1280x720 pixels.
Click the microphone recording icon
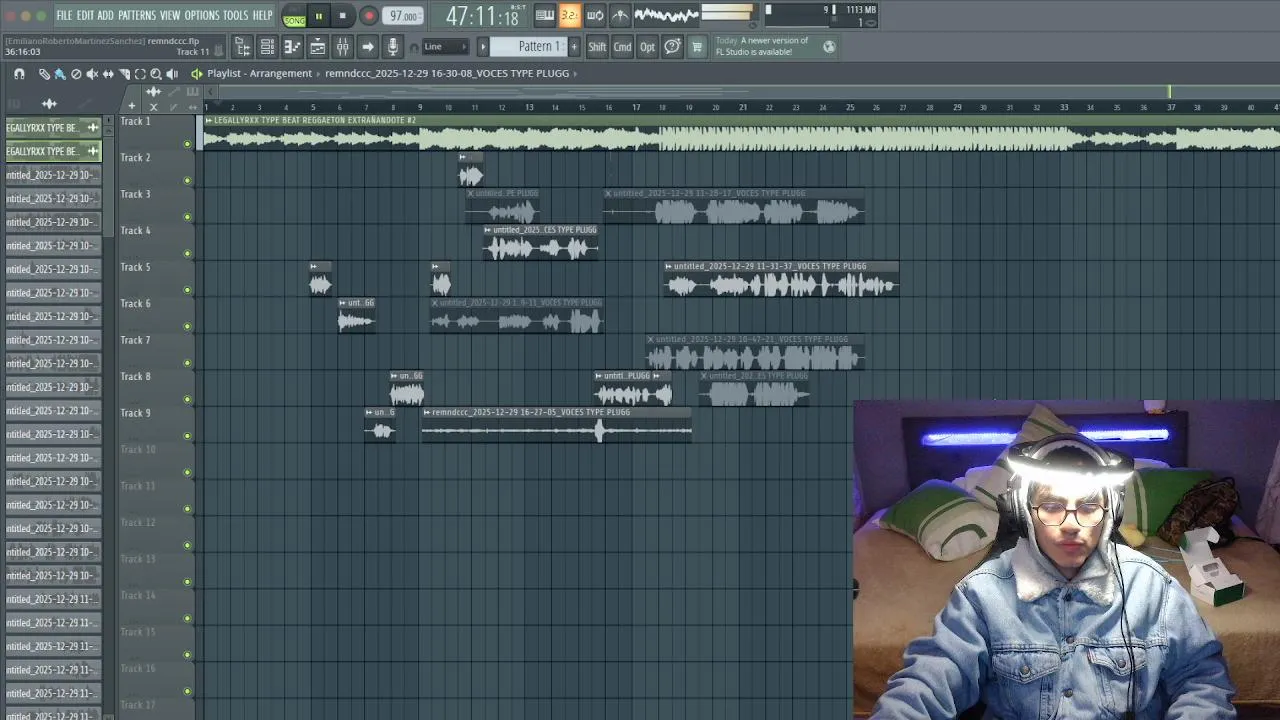(392, 47)
